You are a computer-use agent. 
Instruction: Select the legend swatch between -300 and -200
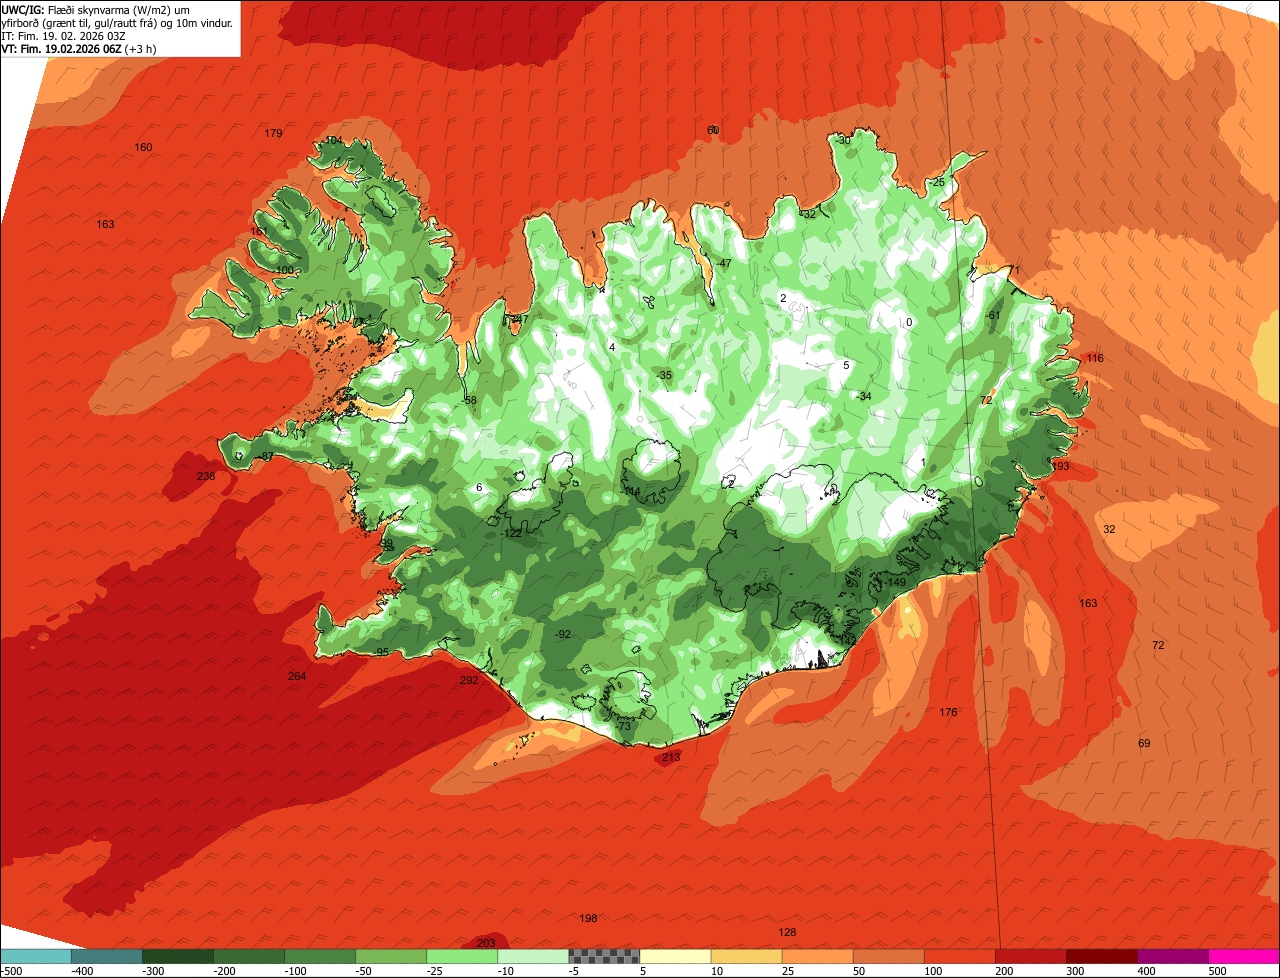[177, 956]
